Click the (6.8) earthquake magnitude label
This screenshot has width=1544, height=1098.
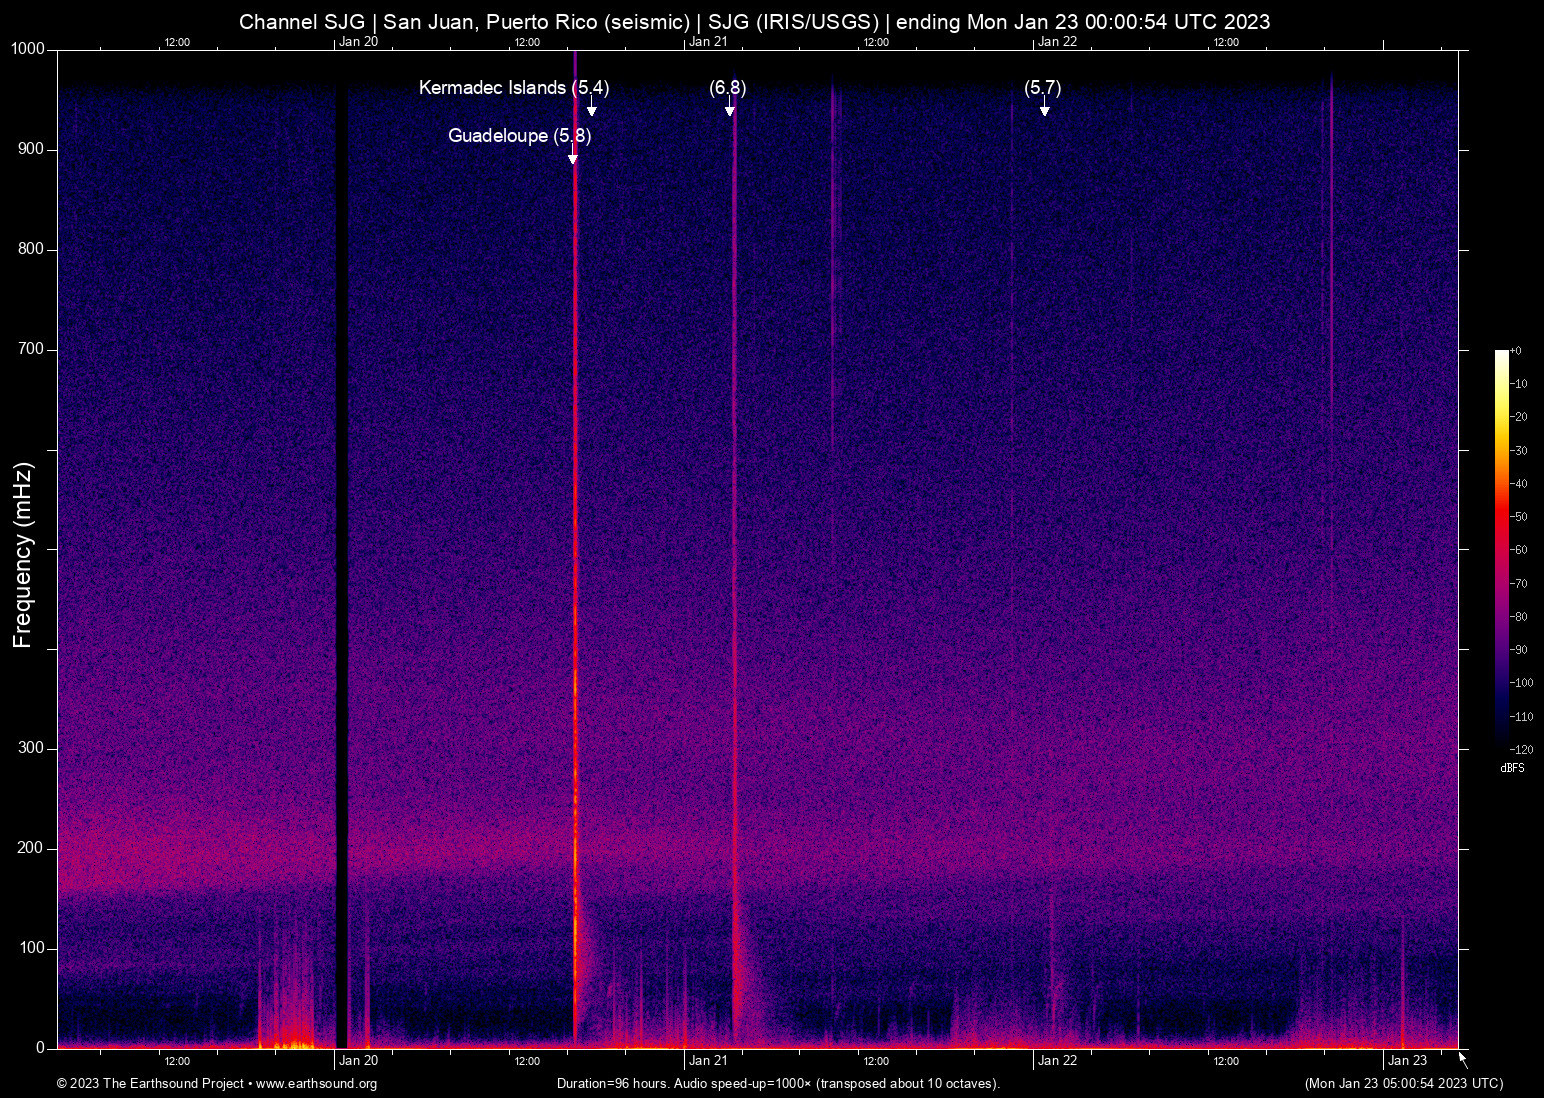[x=727, y=88]
